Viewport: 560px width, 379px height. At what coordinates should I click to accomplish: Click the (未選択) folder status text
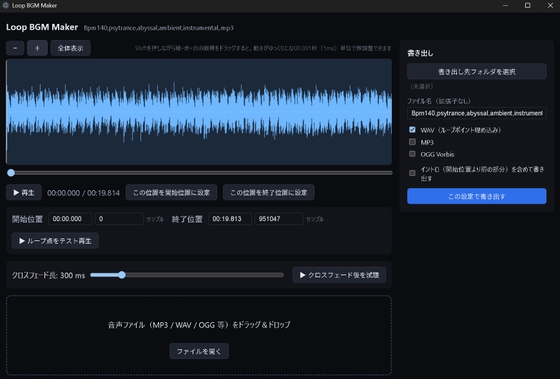[x=421, y=86]
